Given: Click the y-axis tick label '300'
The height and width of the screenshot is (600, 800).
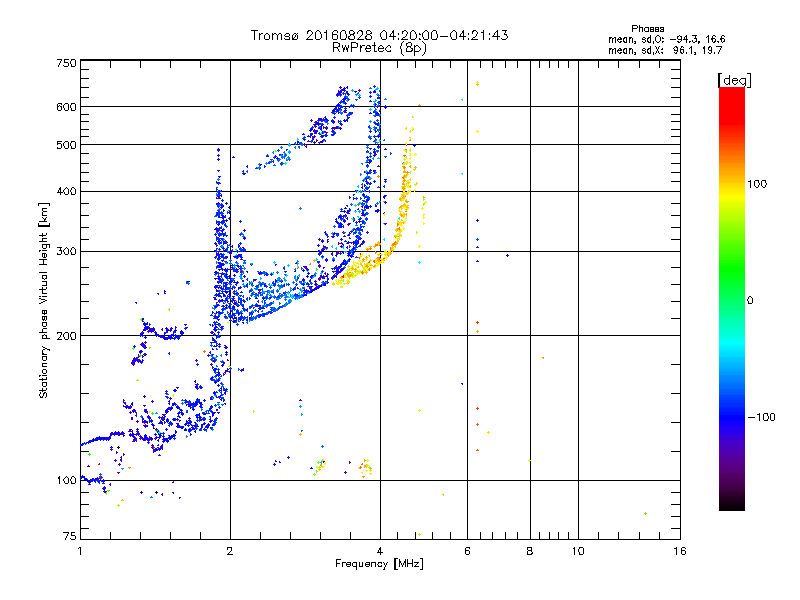Looking at the screenshot, I should tap(66, 252).
